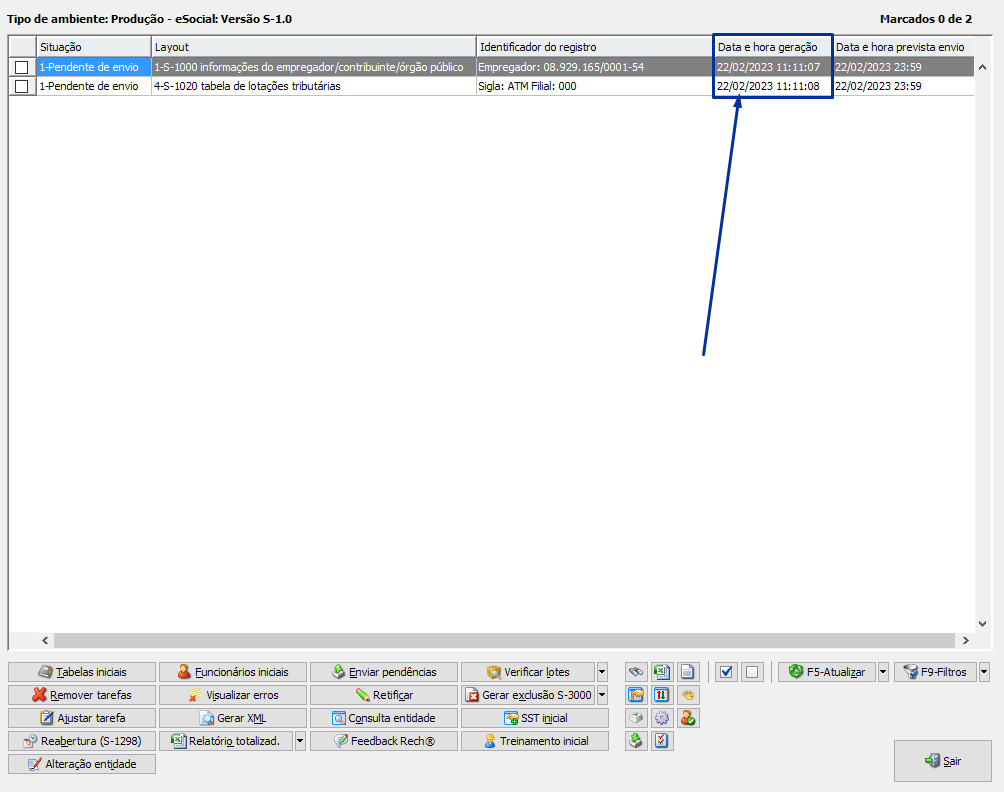The width and height of the screenshot is (1004, 792).
Task: Click the Funcionários iniciais button
Action: pyautogui.click(x=233, y=672)
